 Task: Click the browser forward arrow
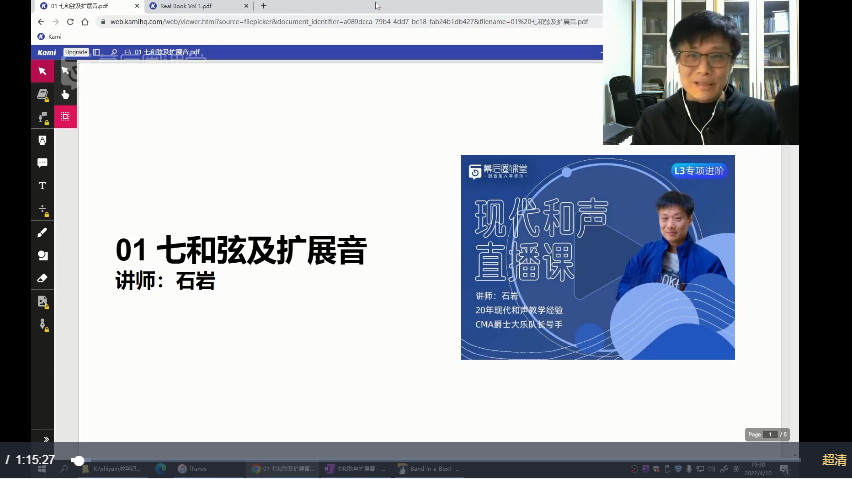[55, 22]
